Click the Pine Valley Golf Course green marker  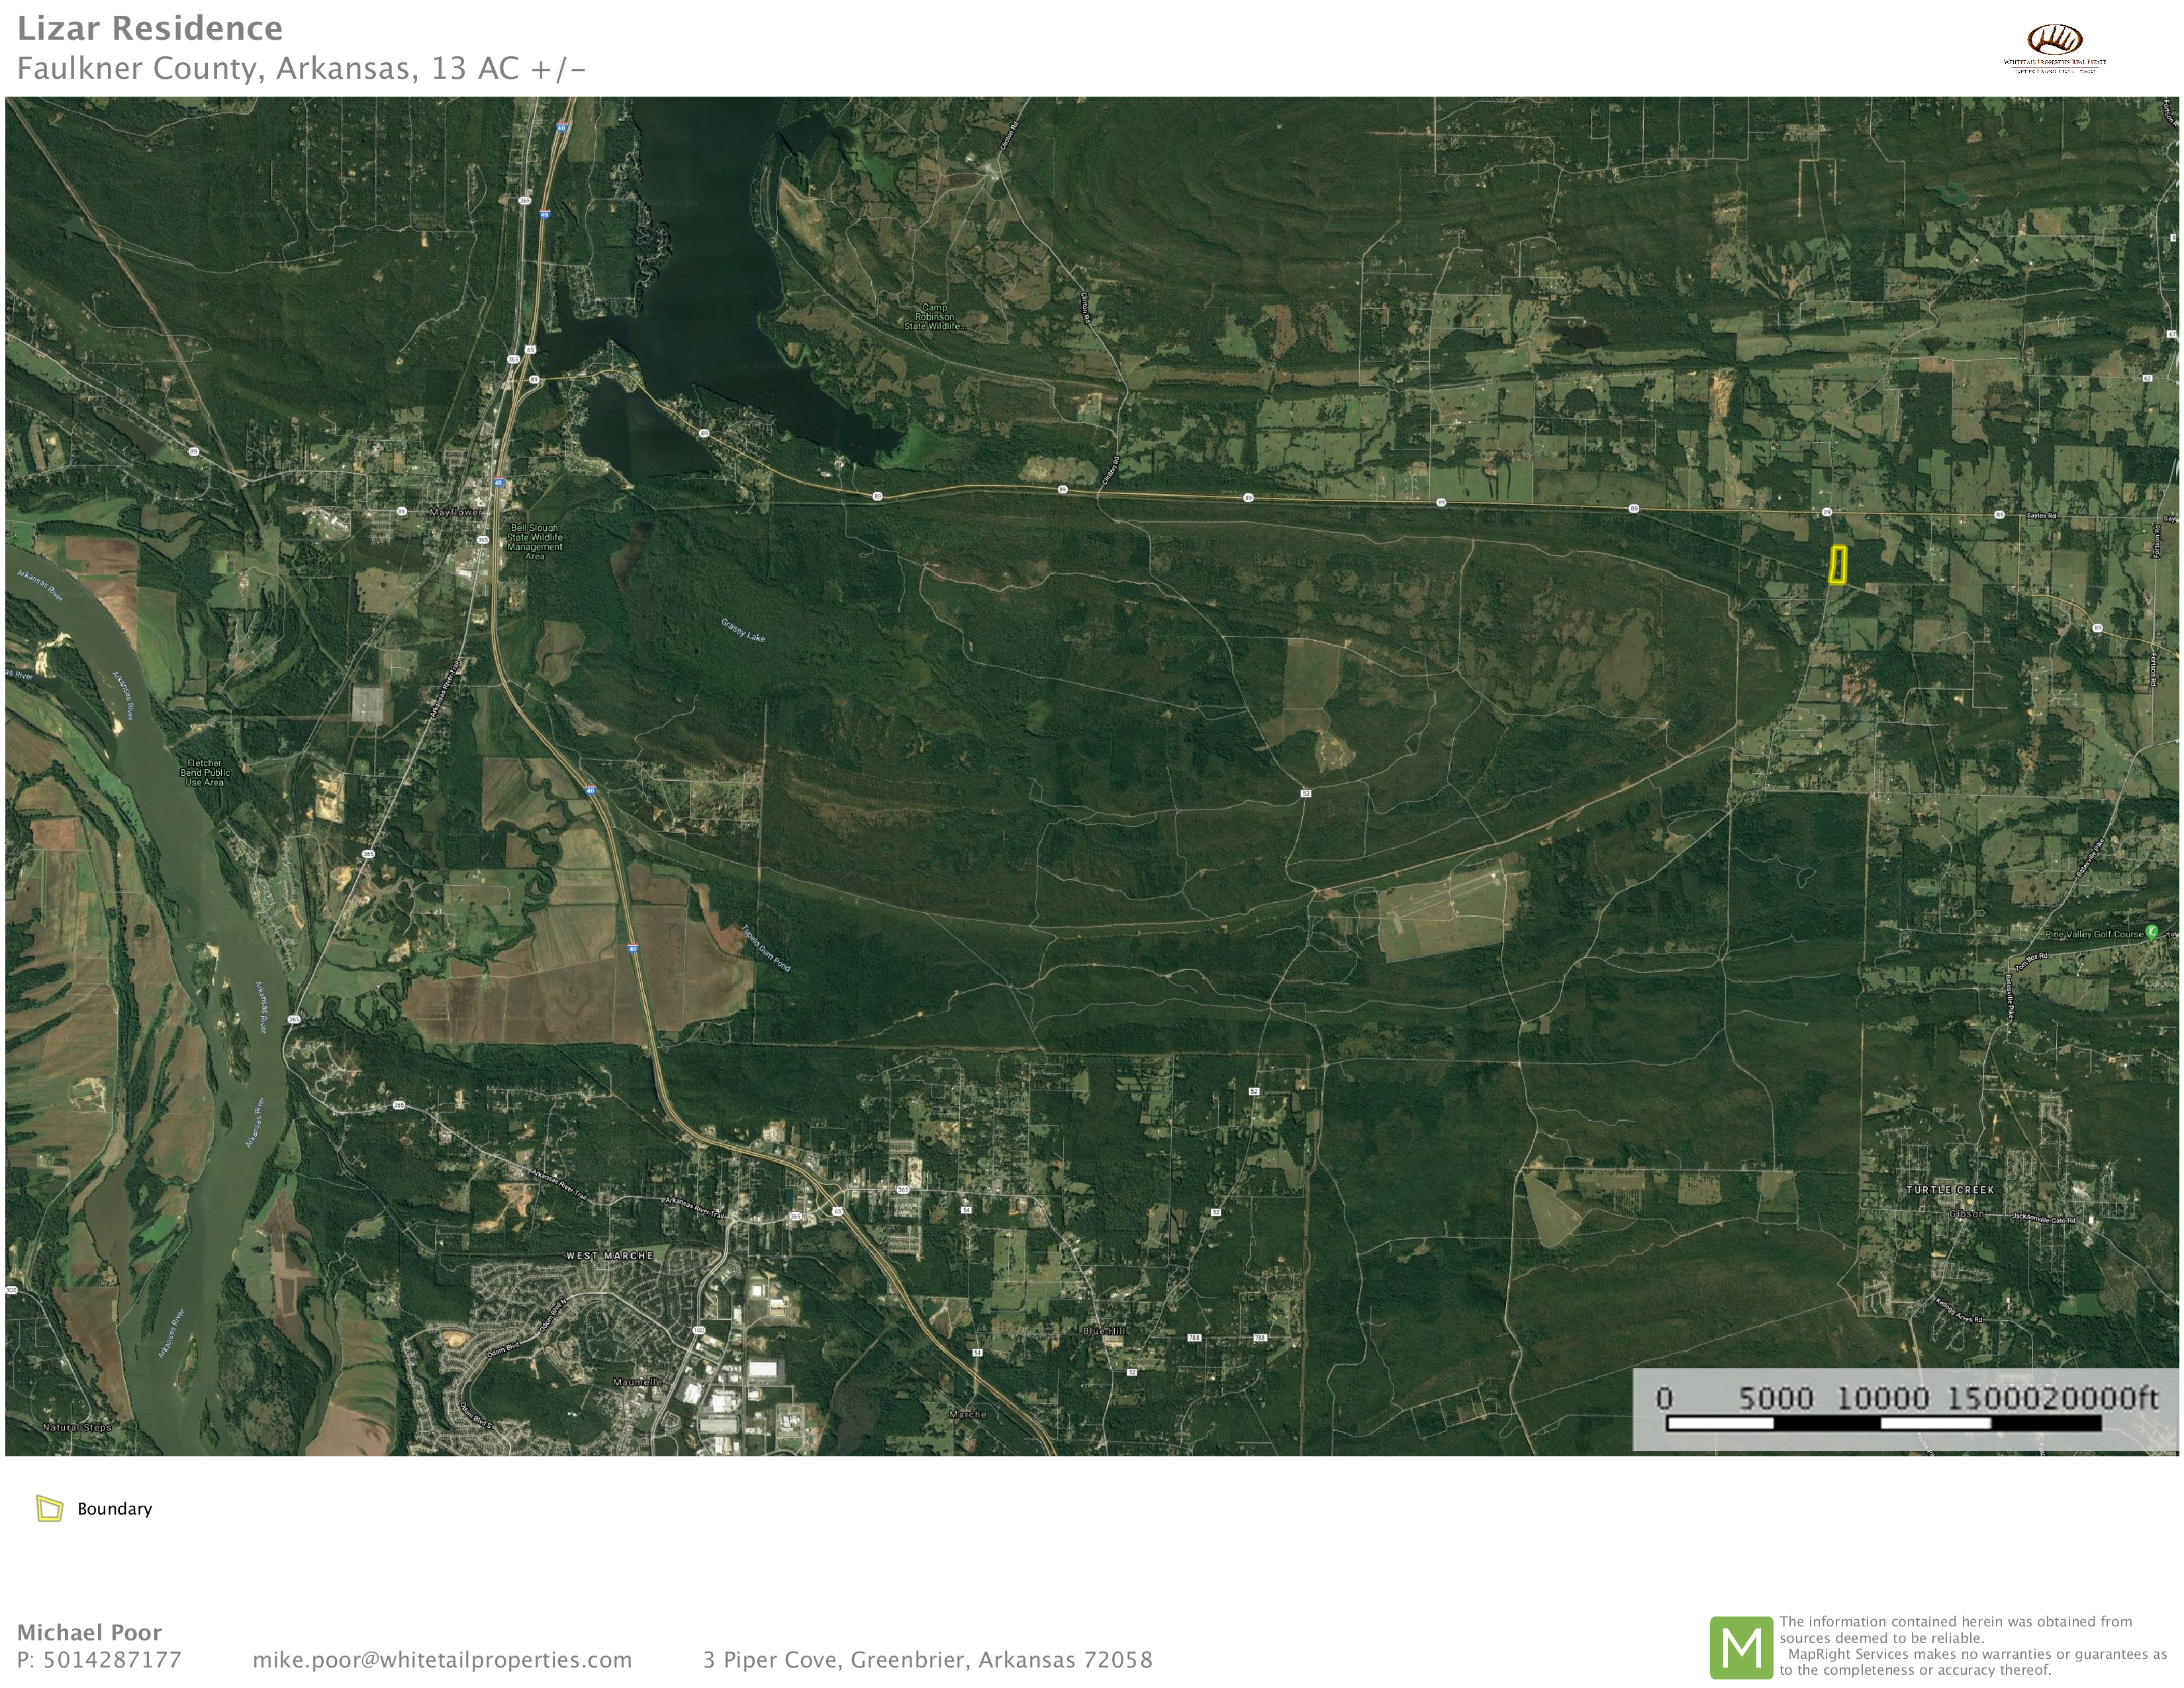click(2151, 930)
